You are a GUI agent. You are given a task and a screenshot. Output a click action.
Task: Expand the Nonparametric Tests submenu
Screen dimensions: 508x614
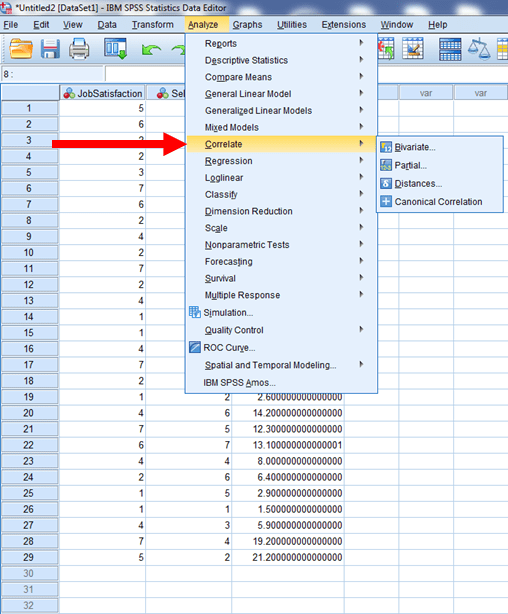pos(281,245)
